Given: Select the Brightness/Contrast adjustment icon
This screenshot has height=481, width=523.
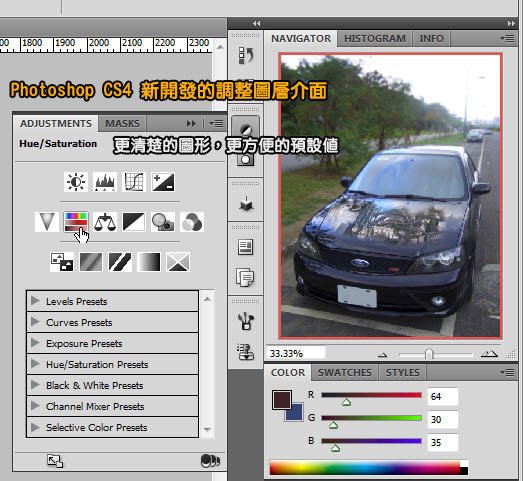Looking at the screenshot, I should click(x=76, y=182).
